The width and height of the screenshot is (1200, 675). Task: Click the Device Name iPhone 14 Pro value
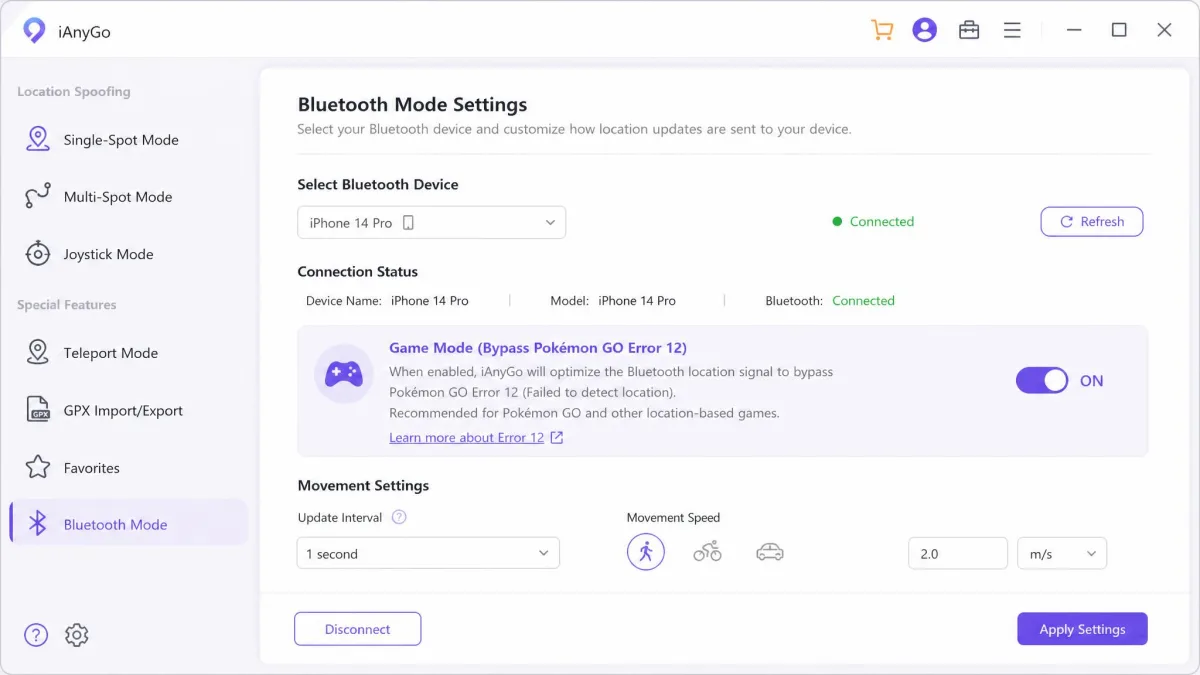point(430,300)
